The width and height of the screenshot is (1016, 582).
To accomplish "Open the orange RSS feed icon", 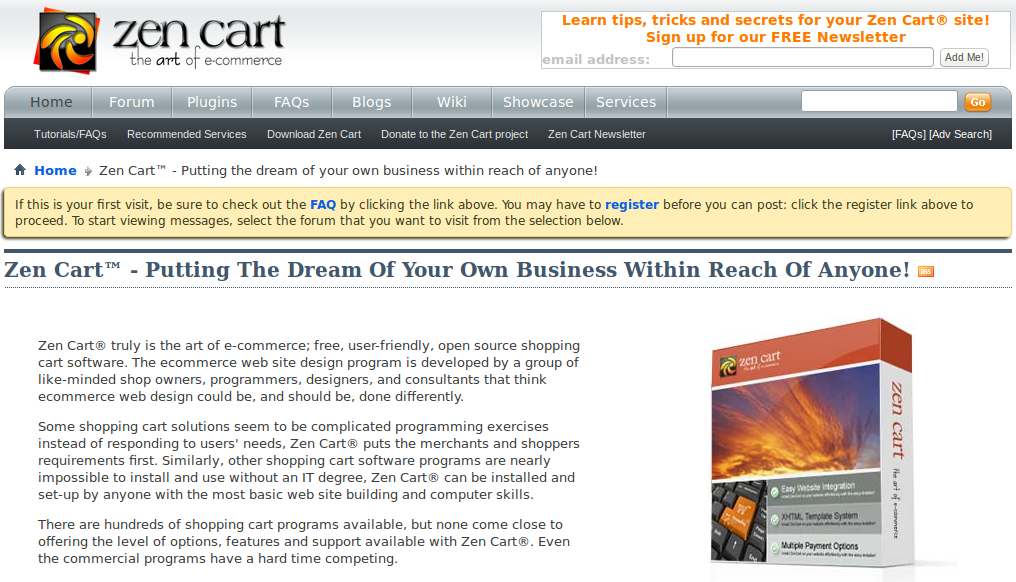I will [x=926, y=272].
